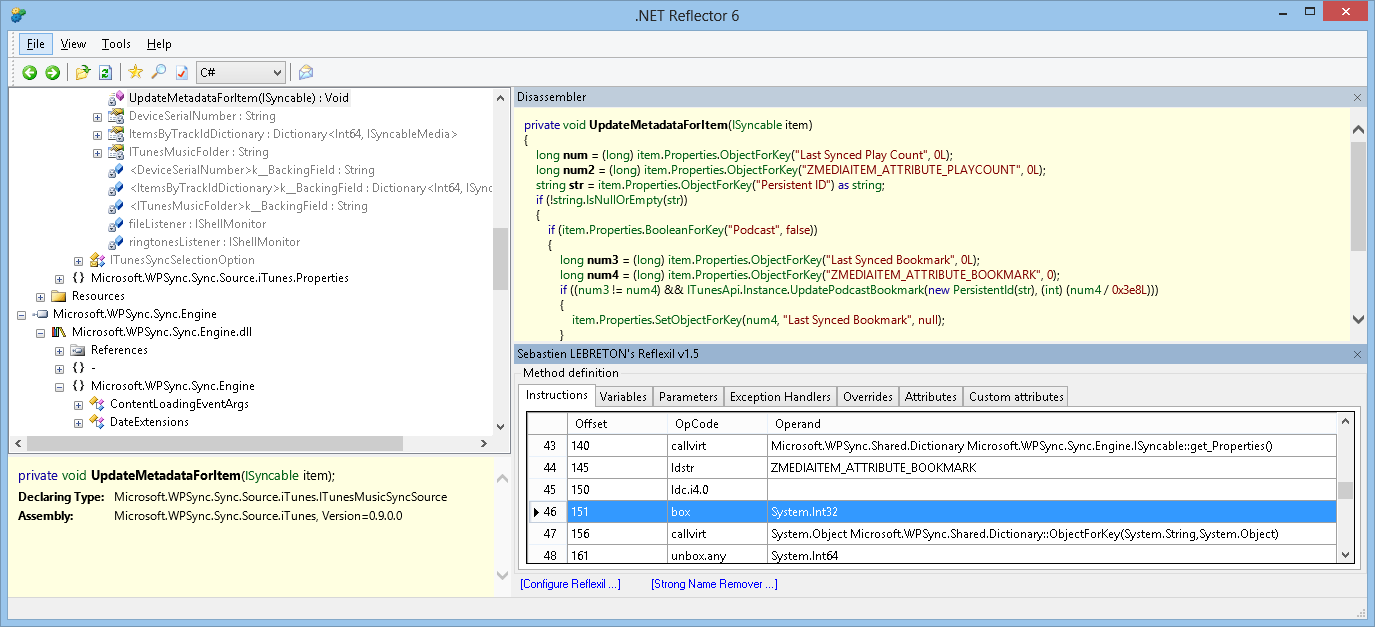
Task: Click the ISyncable type link in code
Action: click(x=756, y=125)
